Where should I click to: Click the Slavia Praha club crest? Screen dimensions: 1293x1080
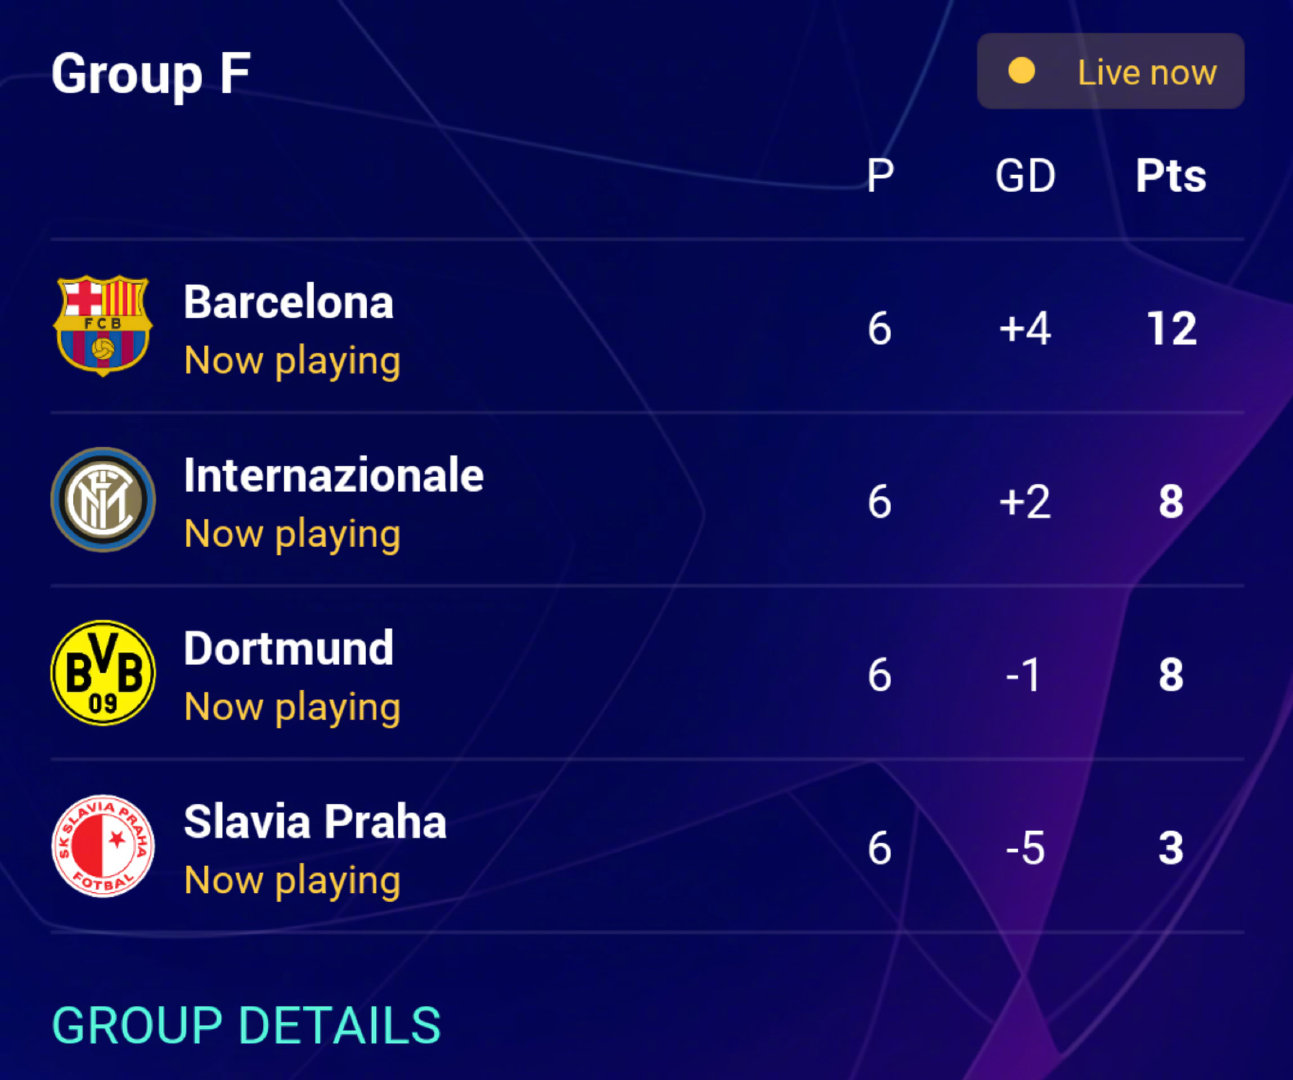click(103, 846)
